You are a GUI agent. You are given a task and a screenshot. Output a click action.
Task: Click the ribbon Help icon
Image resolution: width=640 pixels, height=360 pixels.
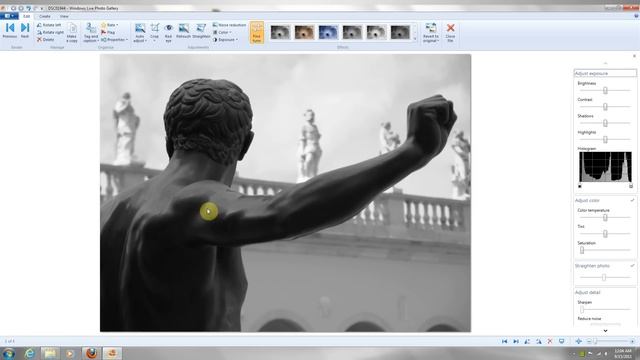click(636, 16)
